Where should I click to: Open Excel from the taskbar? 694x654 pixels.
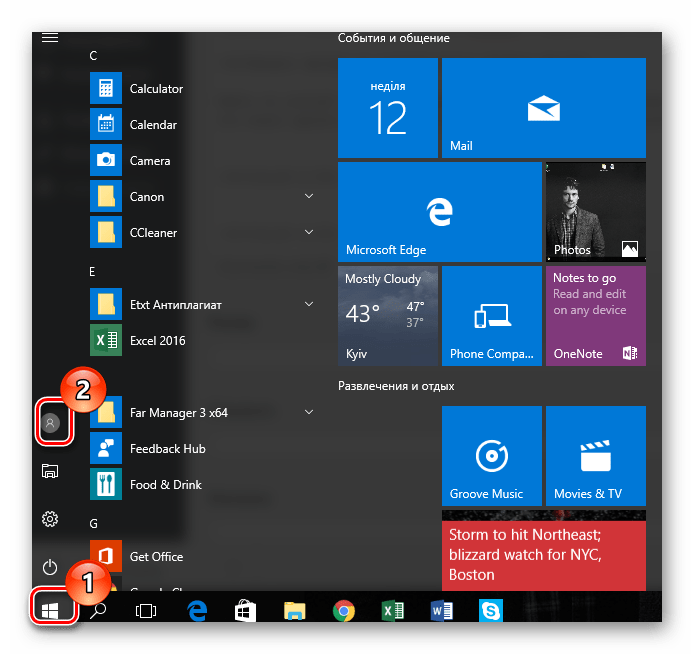click(x=393, y=611)
